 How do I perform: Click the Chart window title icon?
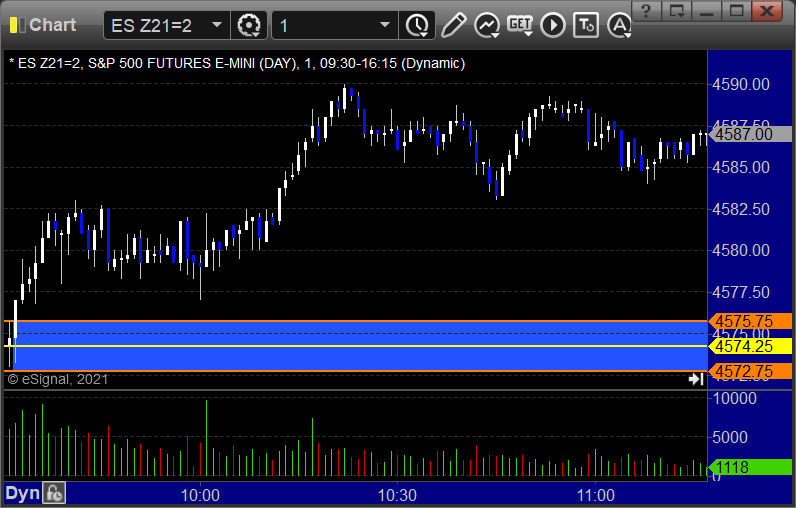(18, 25)
